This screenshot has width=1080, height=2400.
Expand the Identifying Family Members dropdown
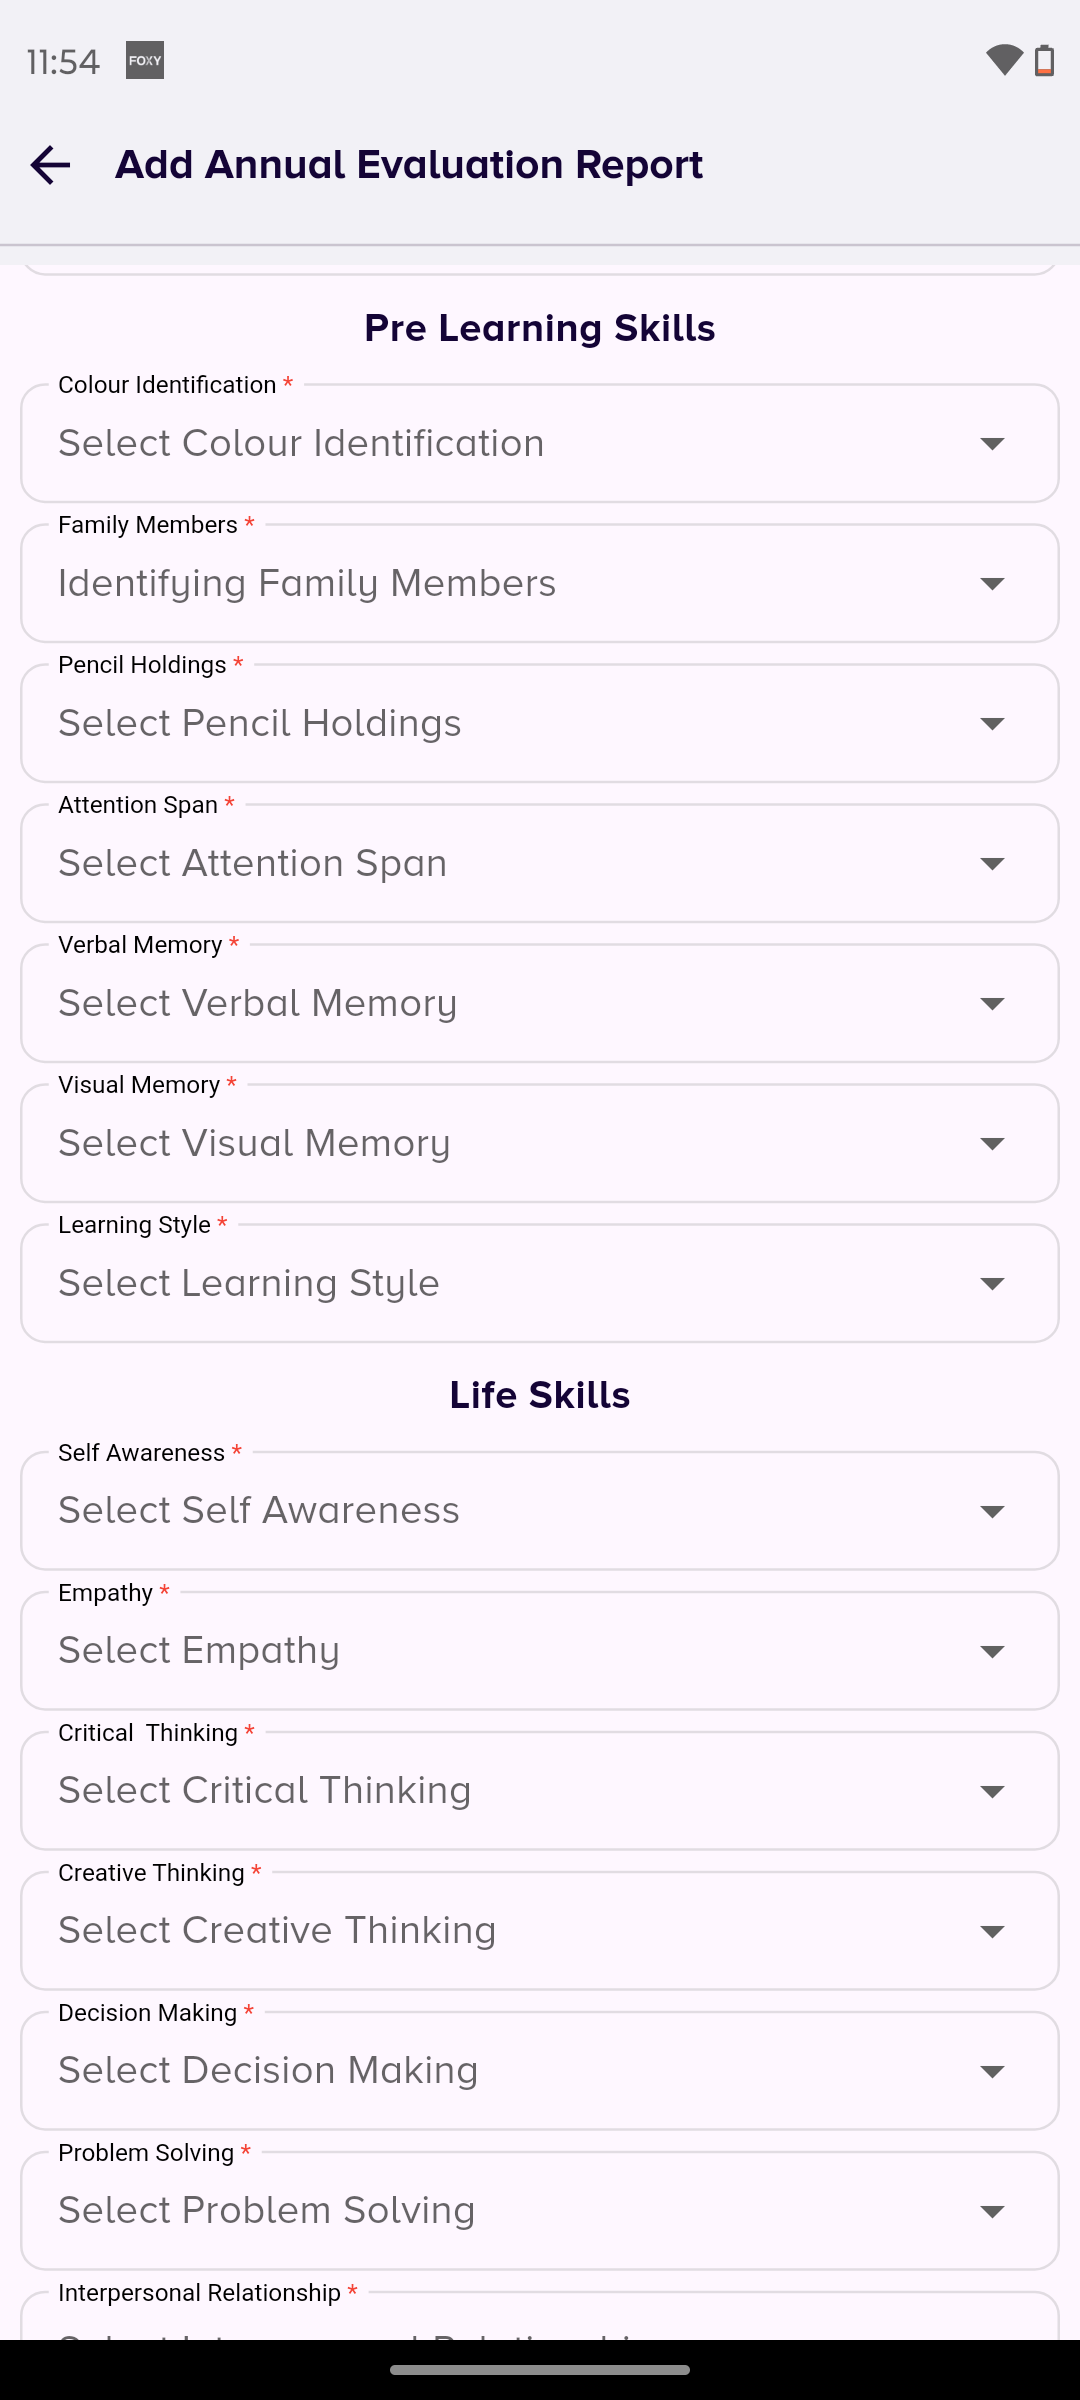click(540, 584)
